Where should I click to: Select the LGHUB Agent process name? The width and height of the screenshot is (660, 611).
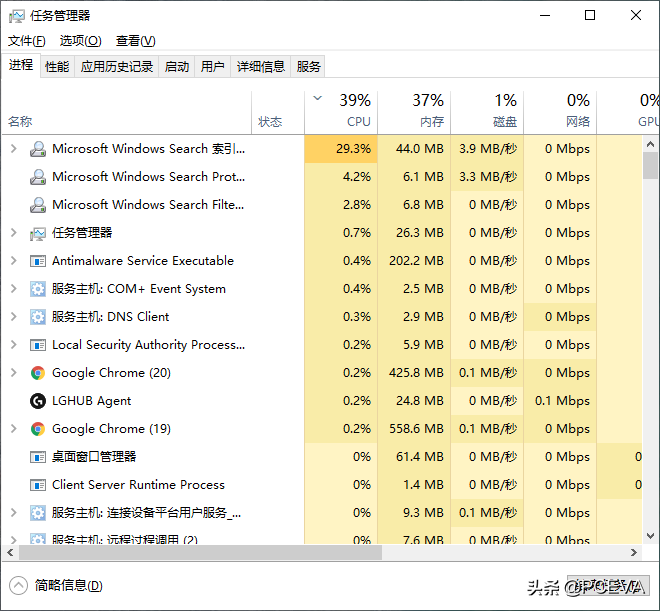[x=91, y=401]
